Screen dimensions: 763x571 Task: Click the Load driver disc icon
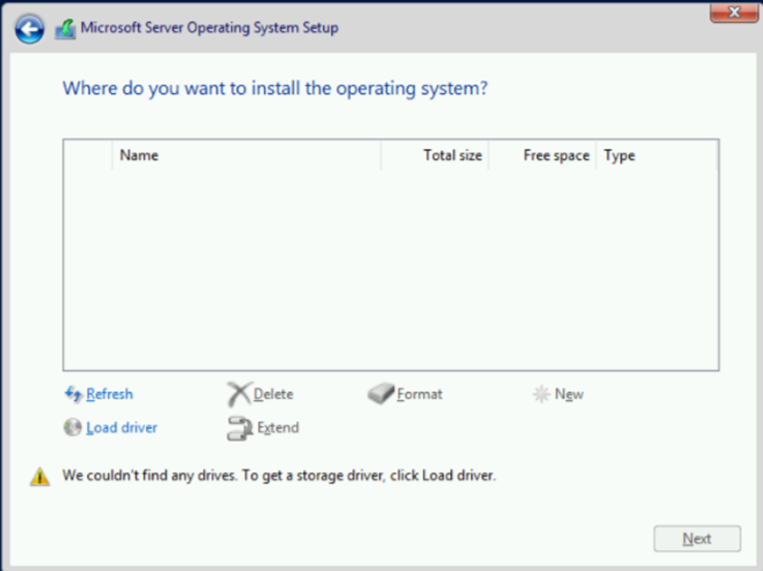(x=73, y=427)
